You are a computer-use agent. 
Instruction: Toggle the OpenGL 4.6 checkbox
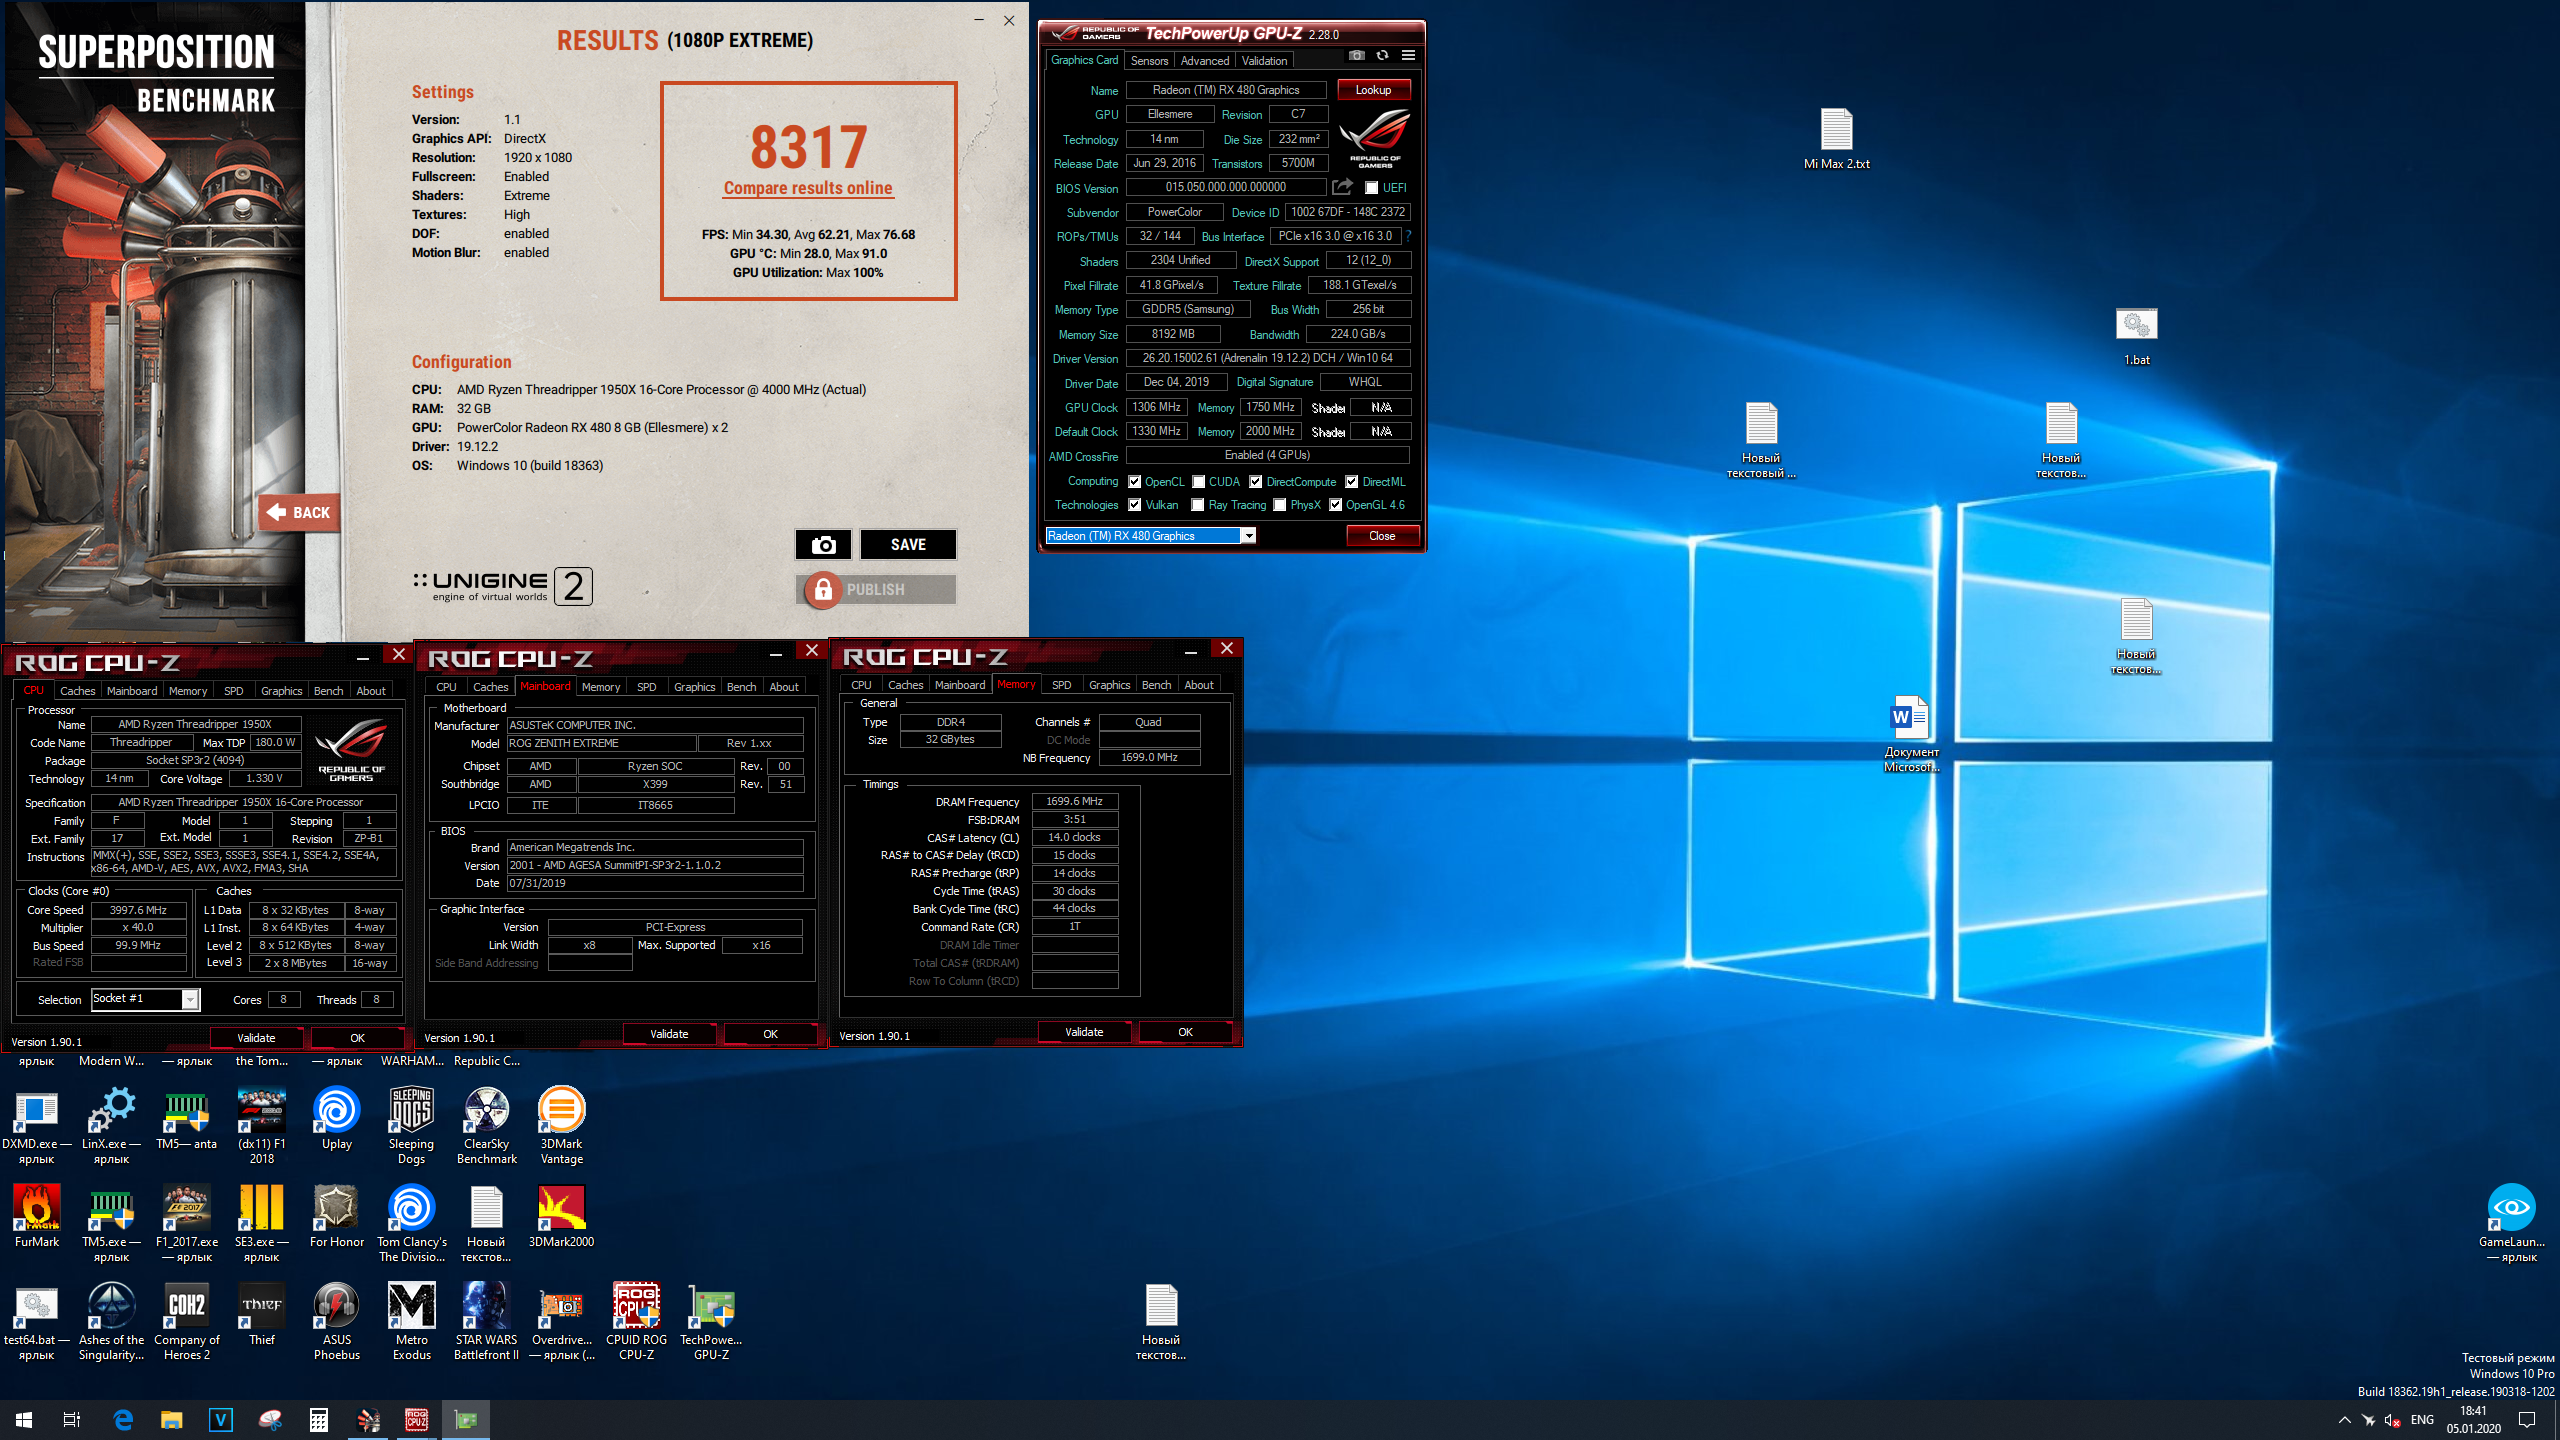point(1336,505)
